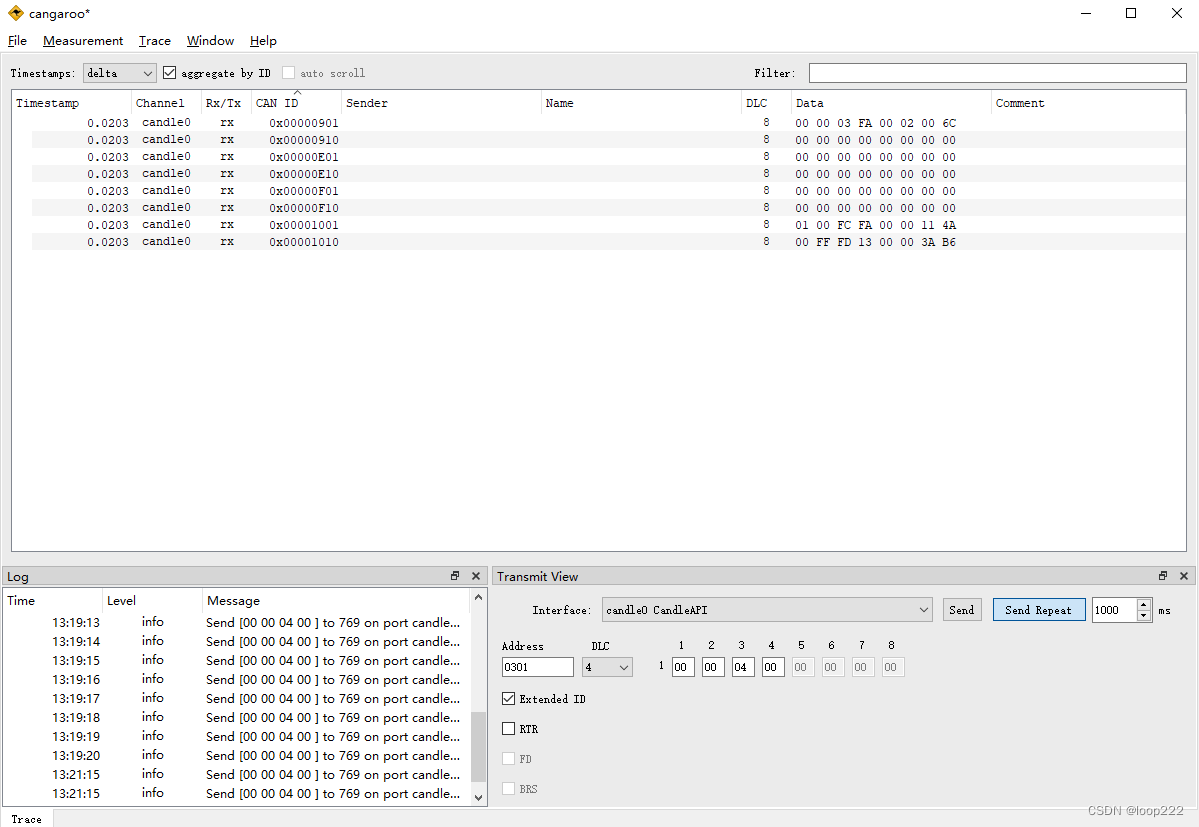Click the Comment column header
The height and width of the screenshot is (827, 1199).
point(1088,103)
